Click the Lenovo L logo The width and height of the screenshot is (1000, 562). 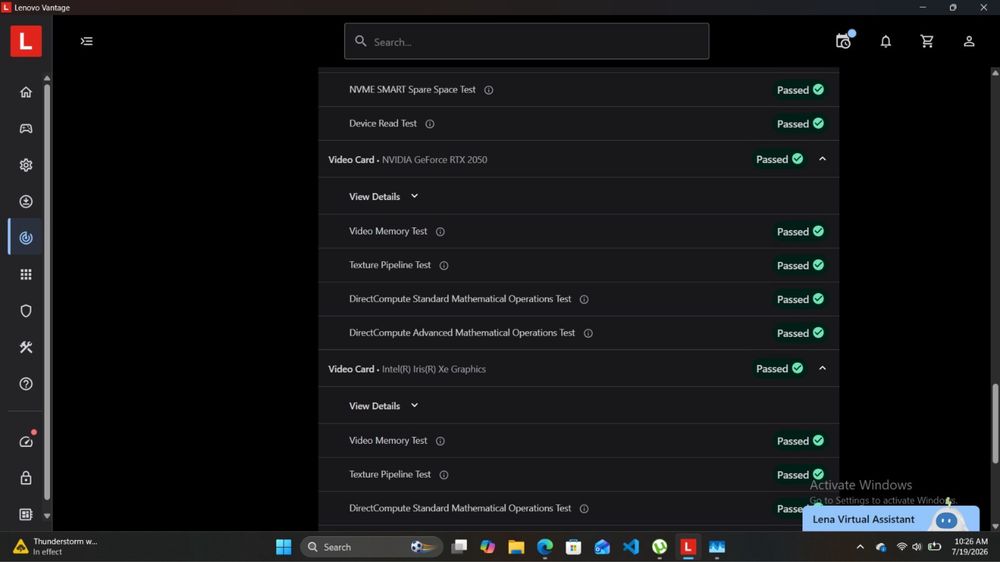tap(26, 41)
